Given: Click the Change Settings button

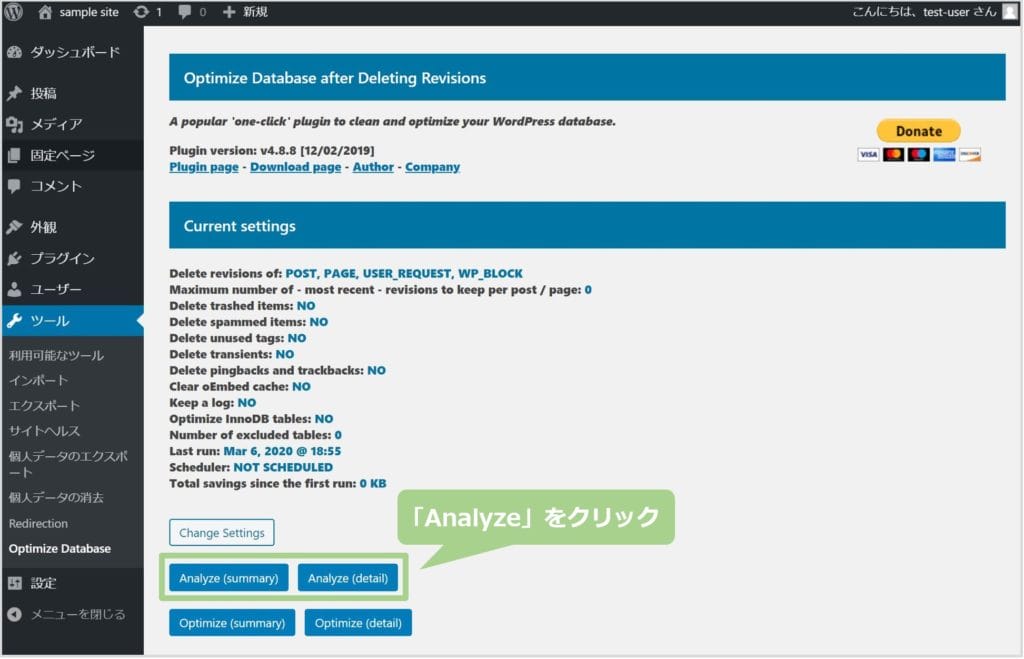Looking at the screenshot, I should (221, 532).
